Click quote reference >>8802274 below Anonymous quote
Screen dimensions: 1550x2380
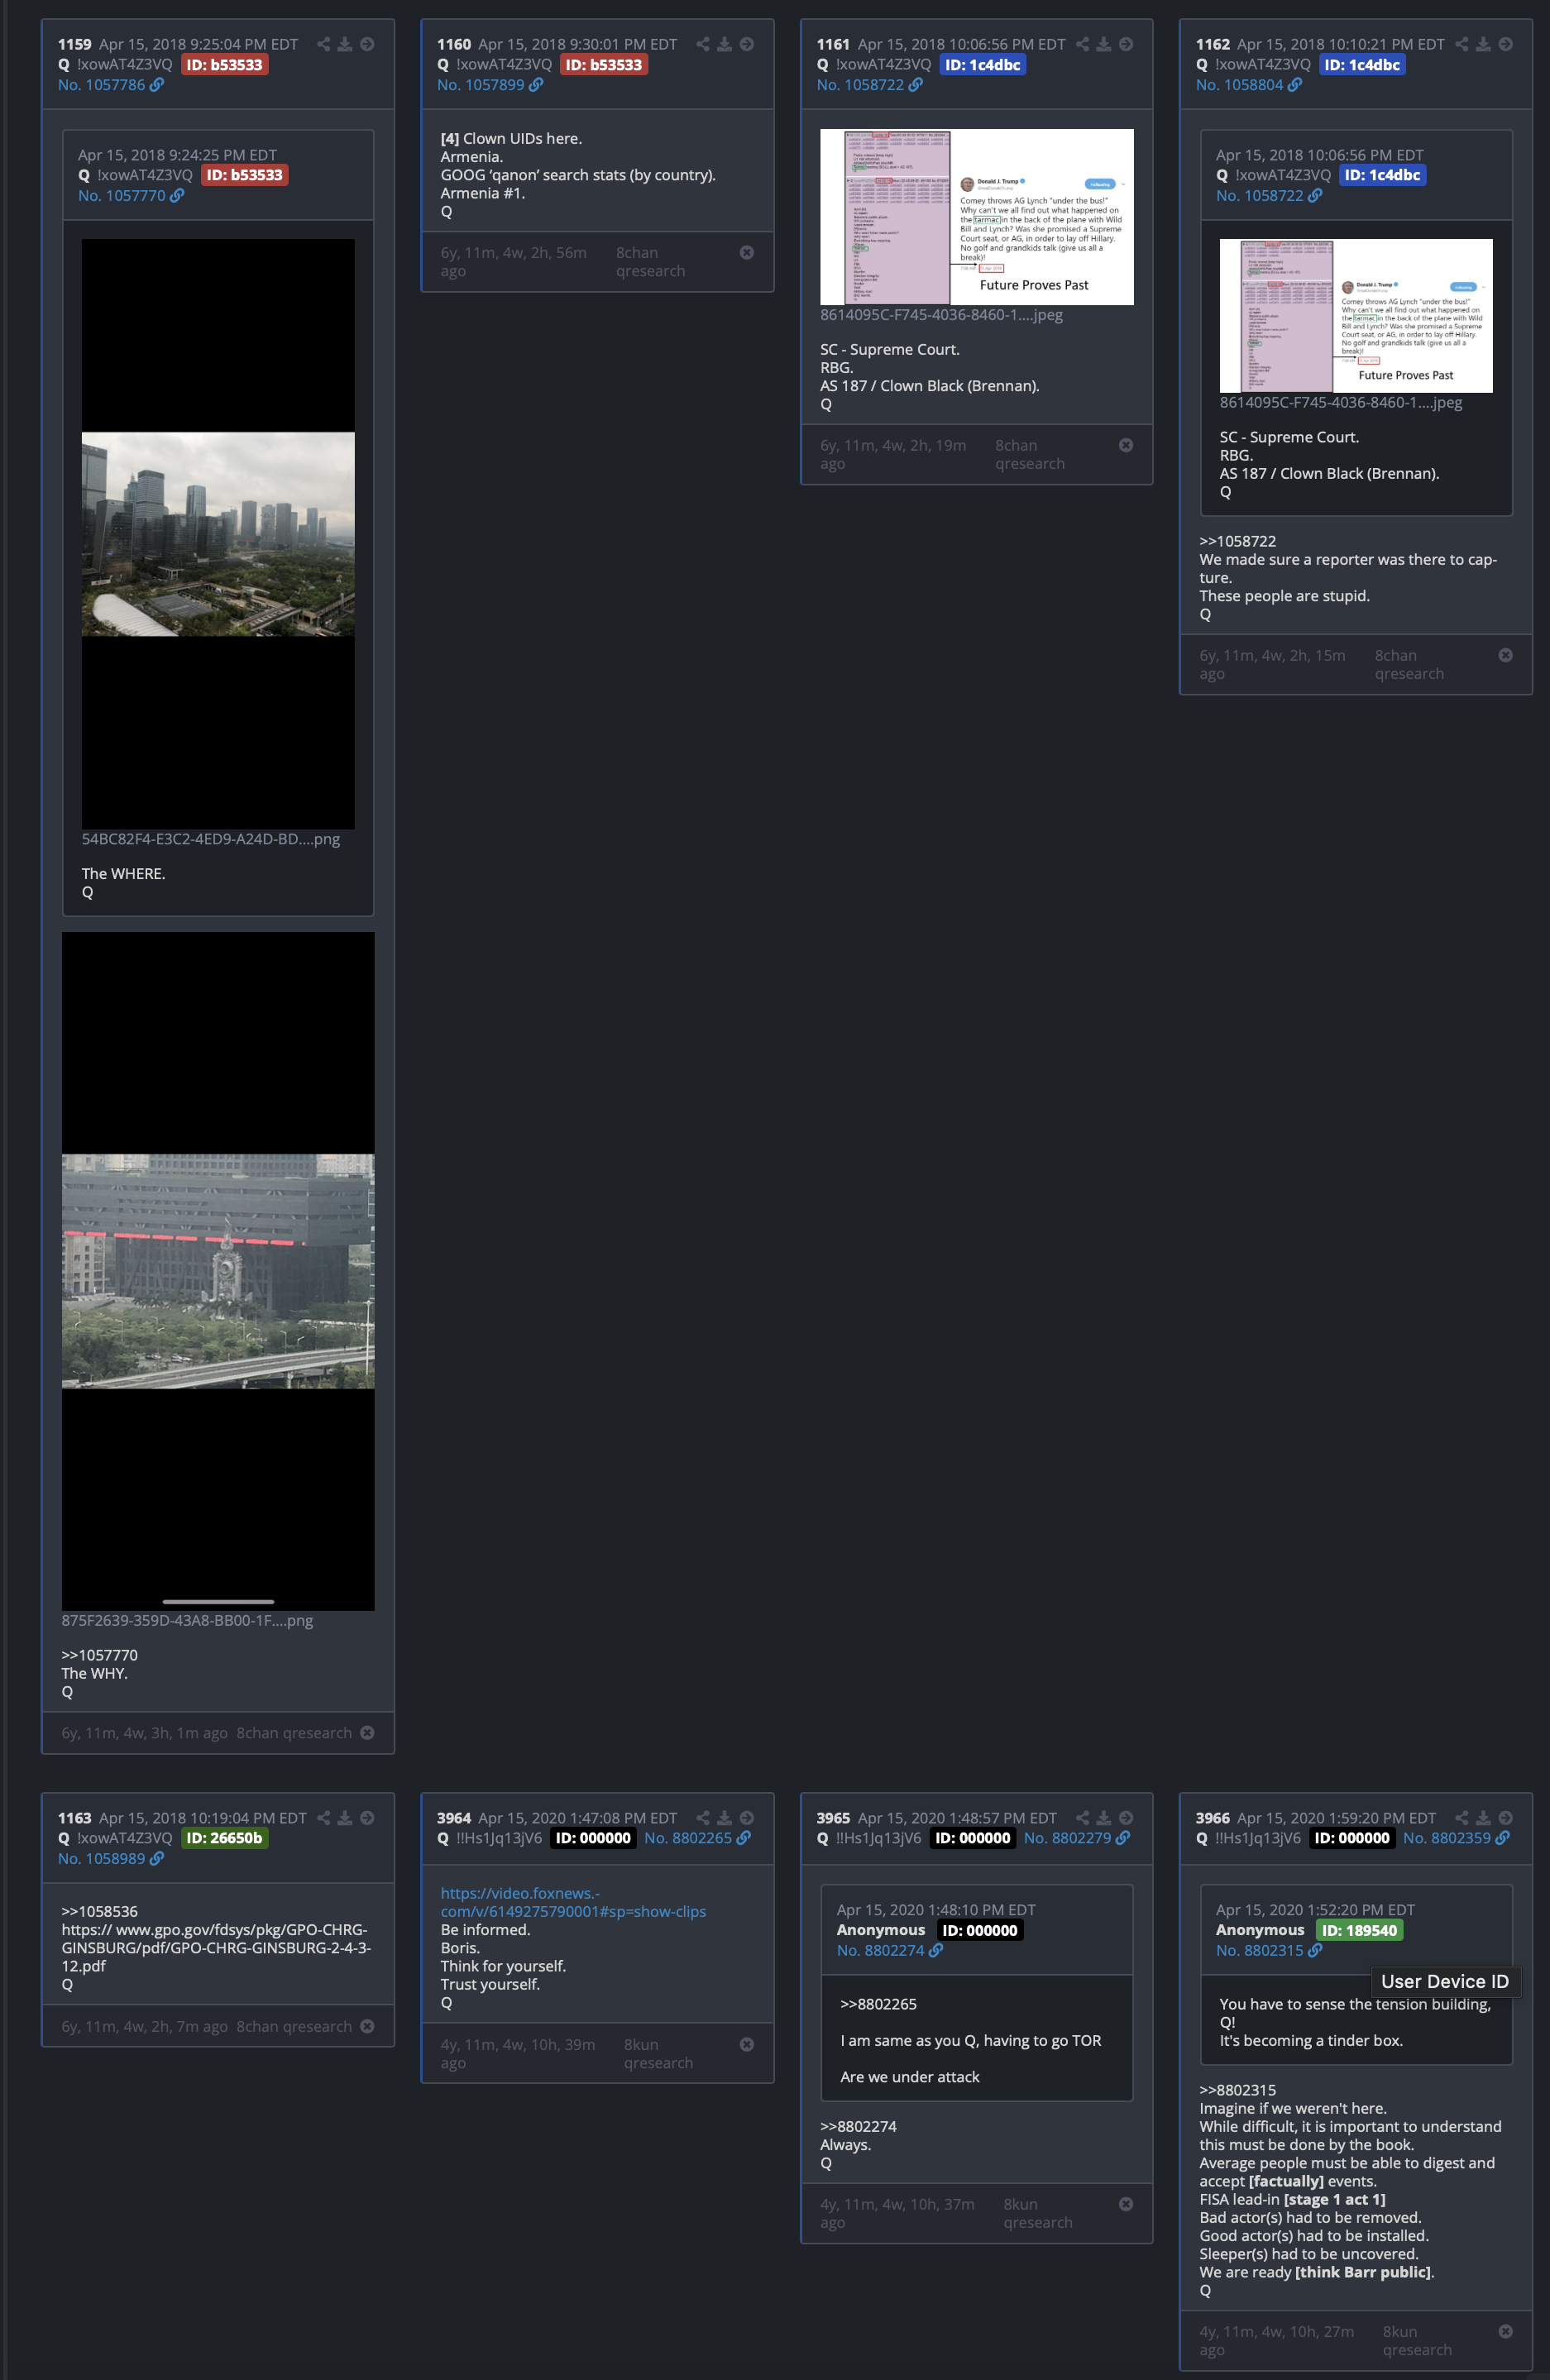pos(858,2126)
